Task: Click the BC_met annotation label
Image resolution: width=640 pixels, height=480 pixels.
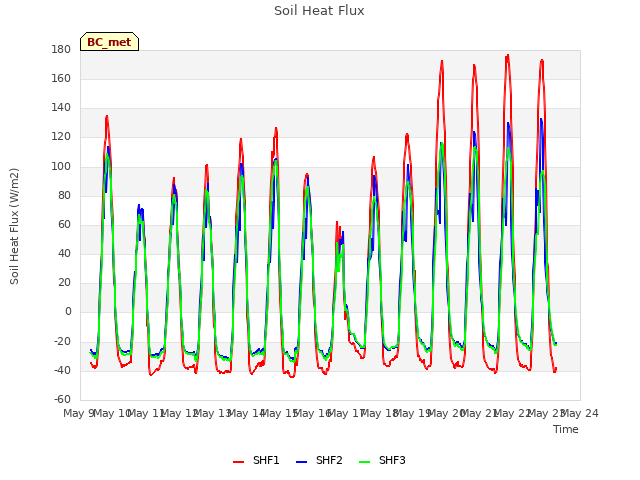Action: (x=109, y=42)
